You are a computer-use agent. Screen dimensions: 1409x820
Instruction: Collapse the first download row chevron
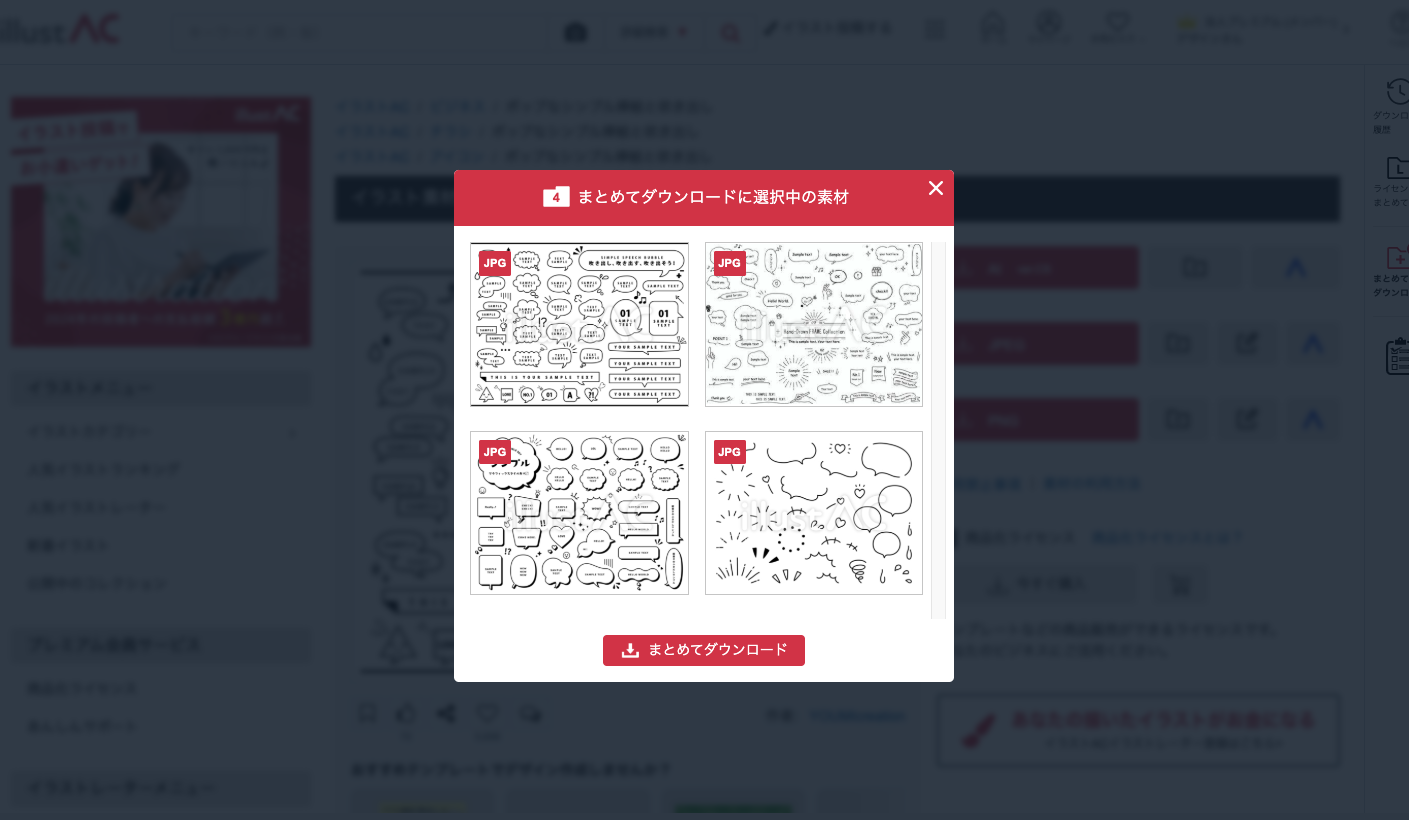pos(1295,268)
